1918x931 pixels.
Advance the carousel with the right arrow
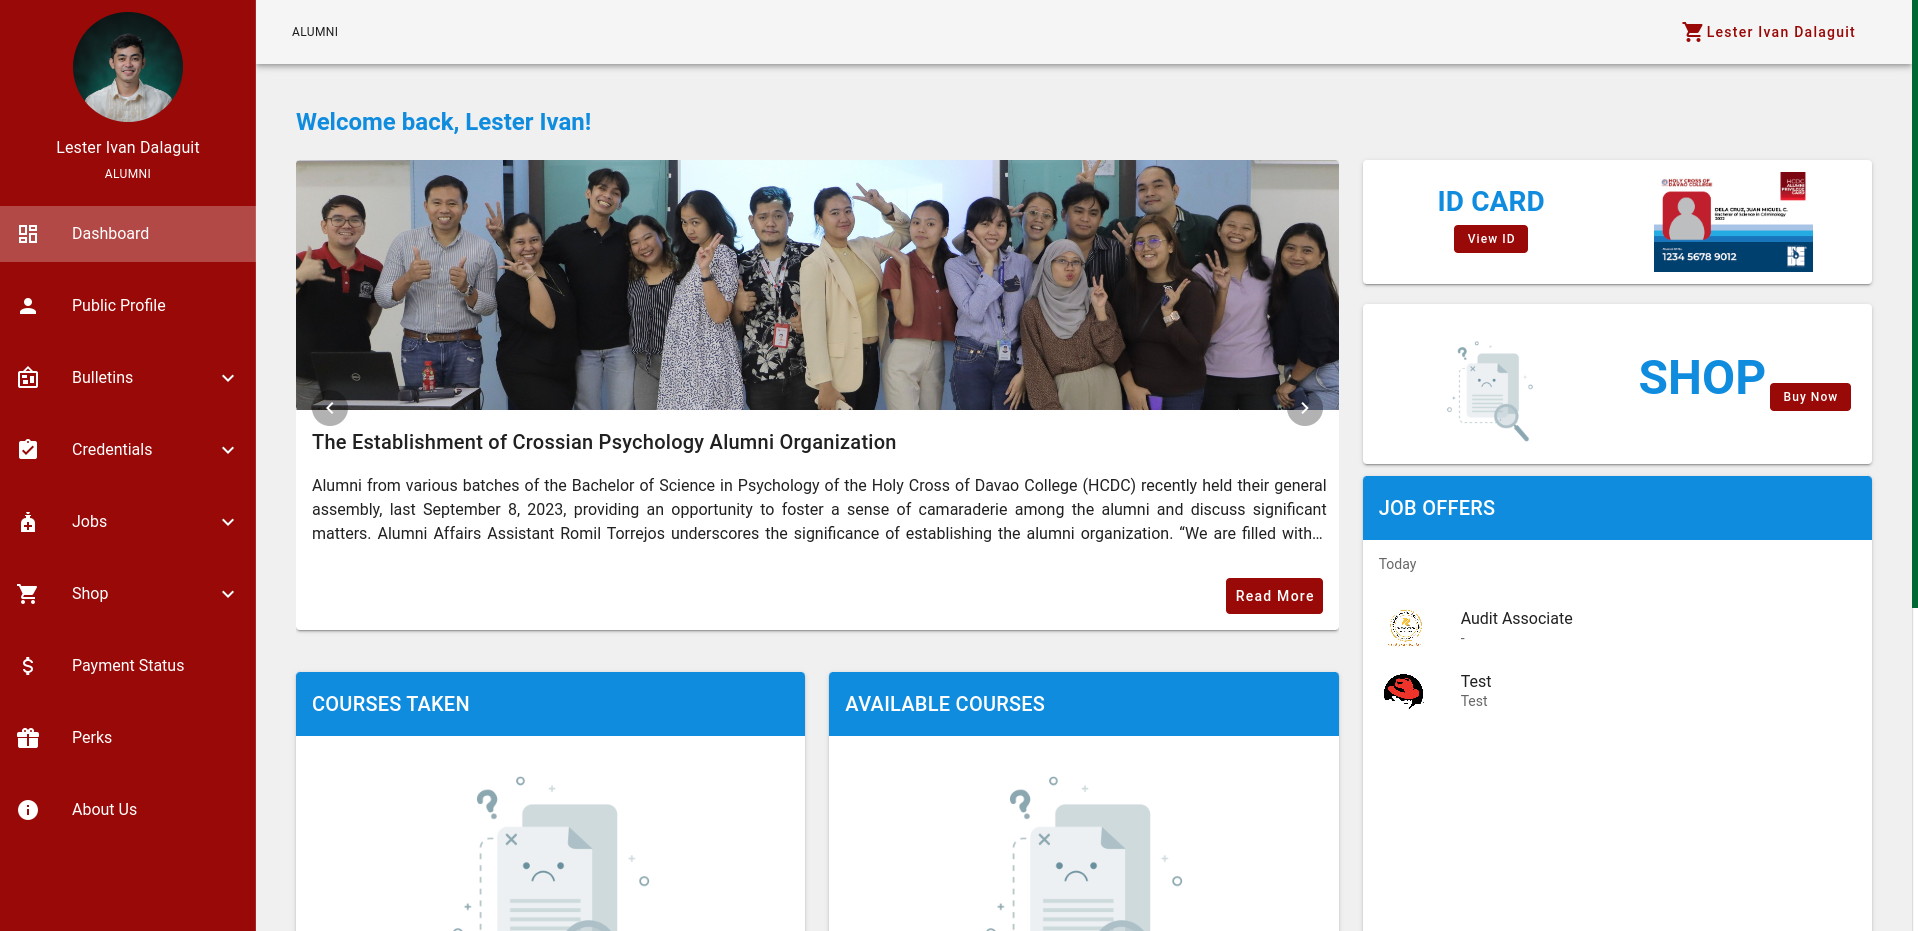pos(1304,408)
